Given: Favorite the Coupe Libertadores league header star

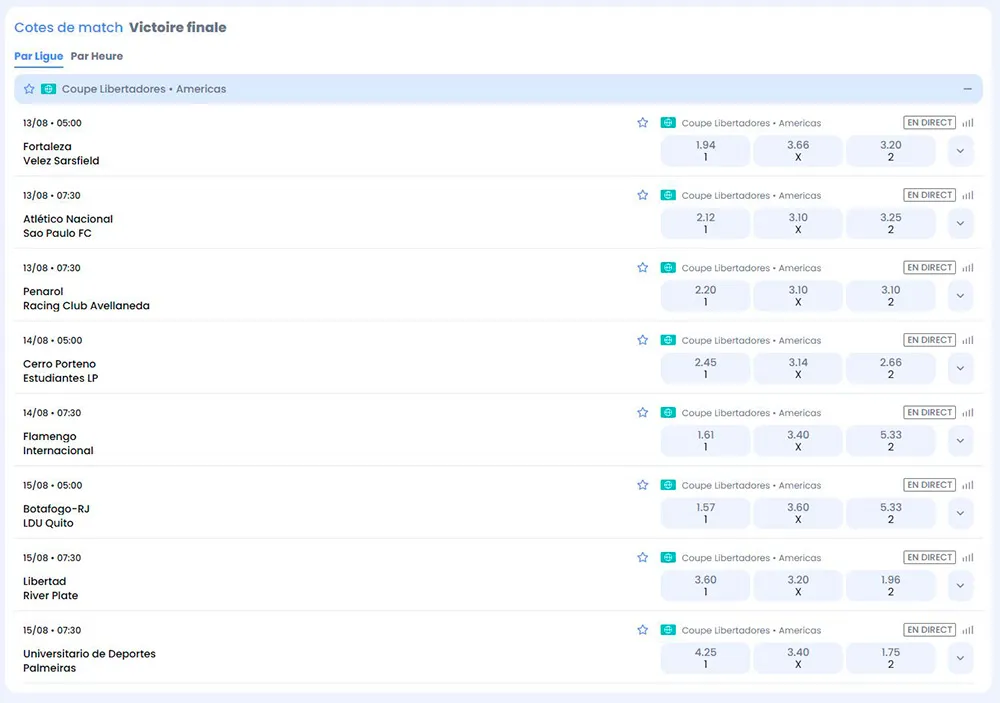Looking at the screenshot, I should (29, 89).
